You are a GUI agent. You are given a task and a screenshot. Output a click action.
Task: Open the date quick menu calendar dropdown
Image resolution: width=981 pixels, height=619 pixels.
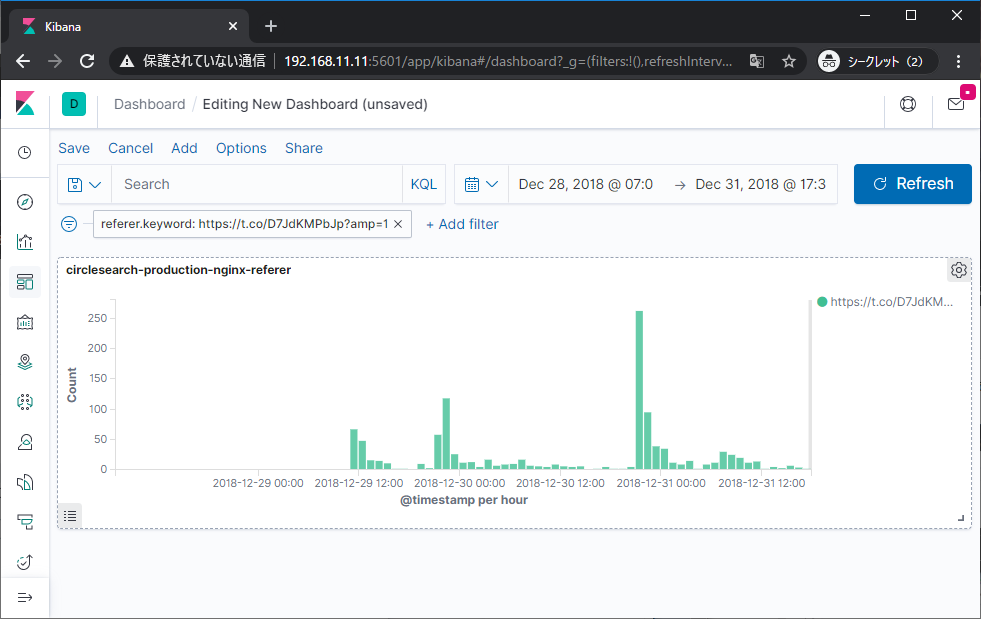pyautogui.click(x=481, y=184)
